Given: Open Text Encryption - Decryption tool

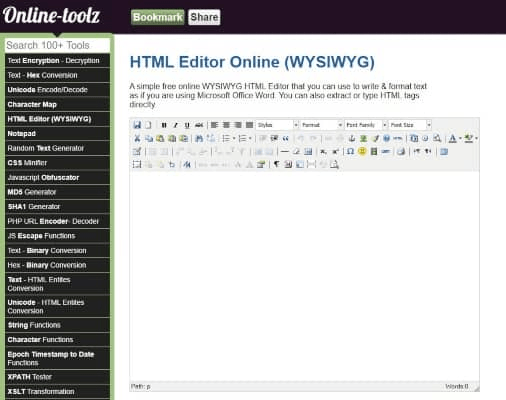Looking at the screenshot, I should (x=57, y=61).
